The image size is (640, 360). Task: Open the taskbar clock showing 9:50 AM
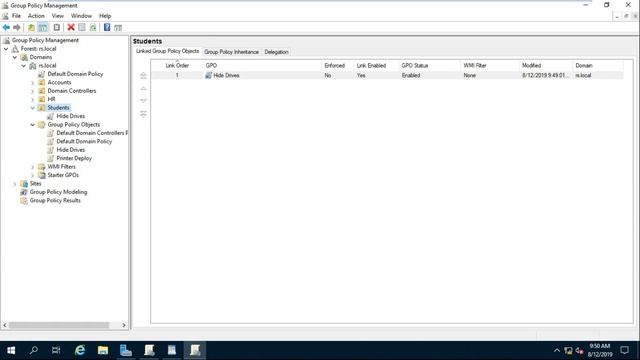[x=600, y=350]
